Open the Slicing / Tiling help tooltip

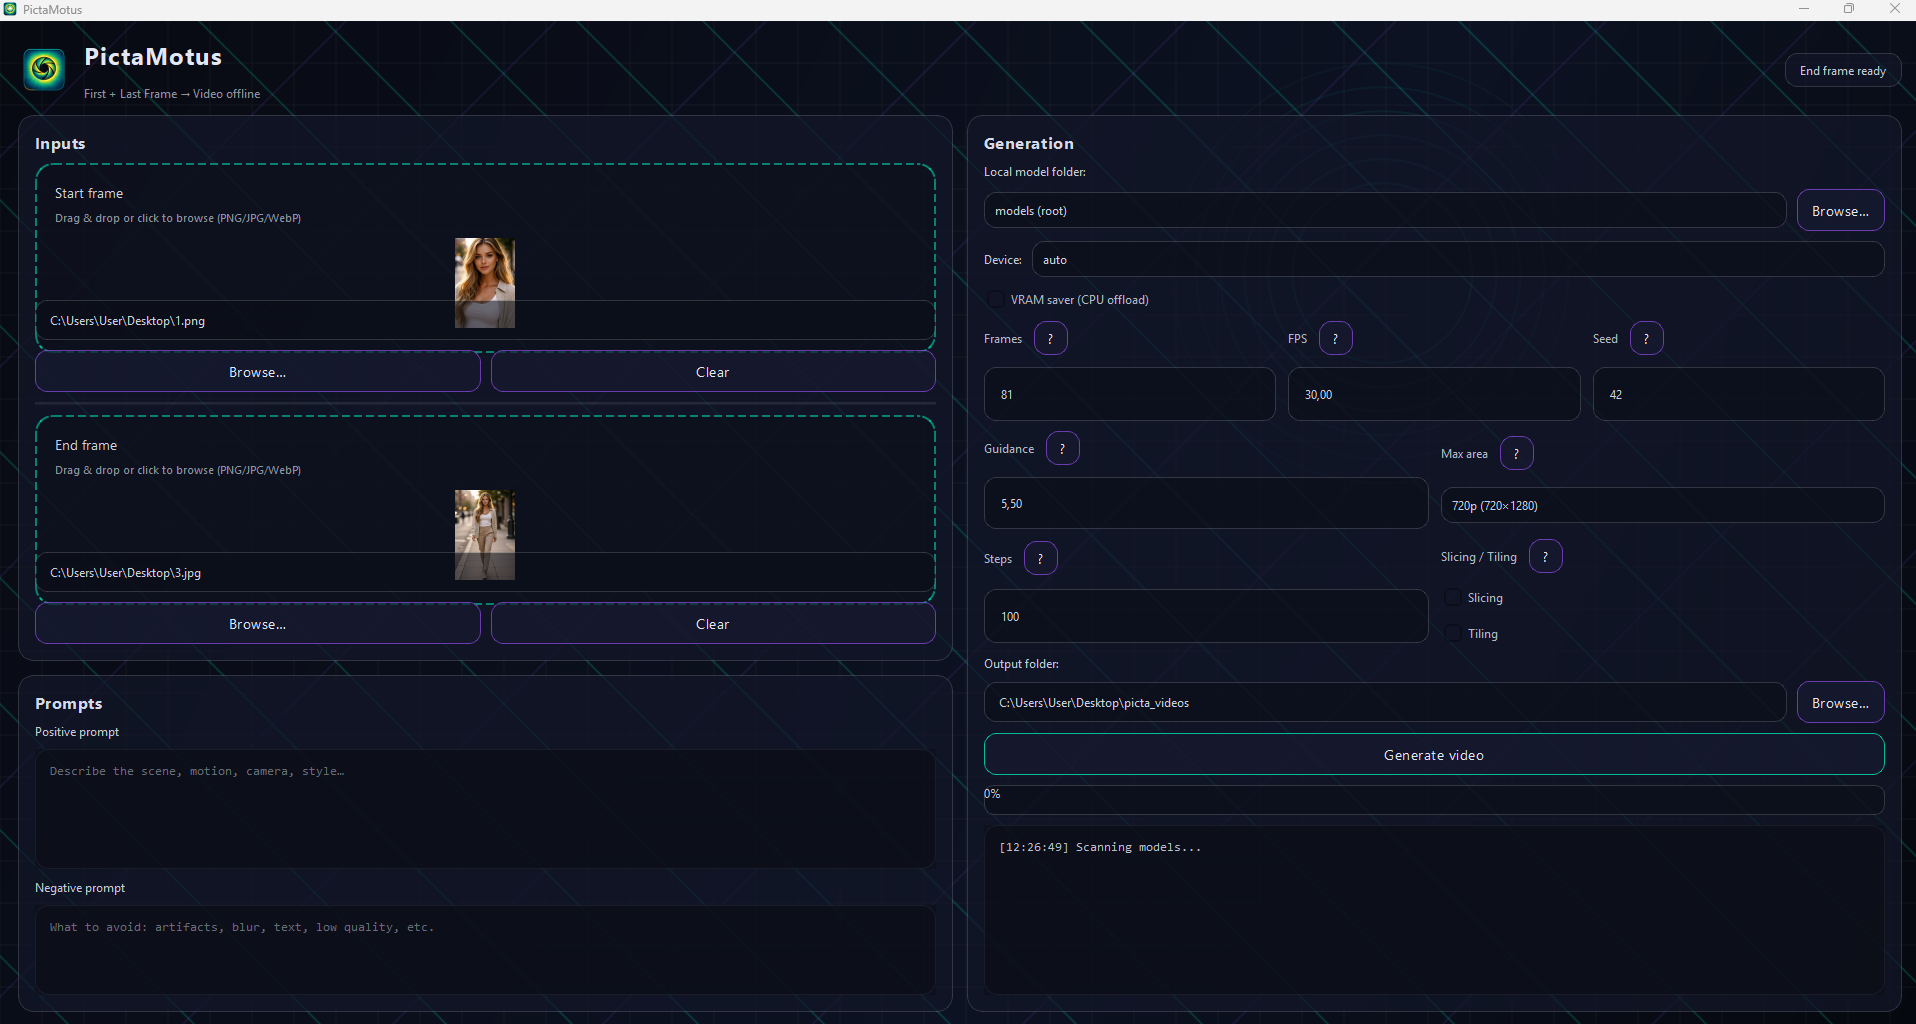tap(1545, 556)
